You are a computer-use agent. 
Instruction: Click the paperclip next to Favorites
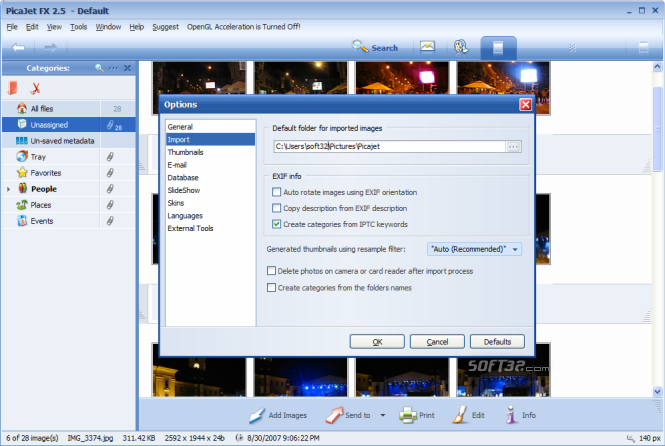tap(110, 173)
